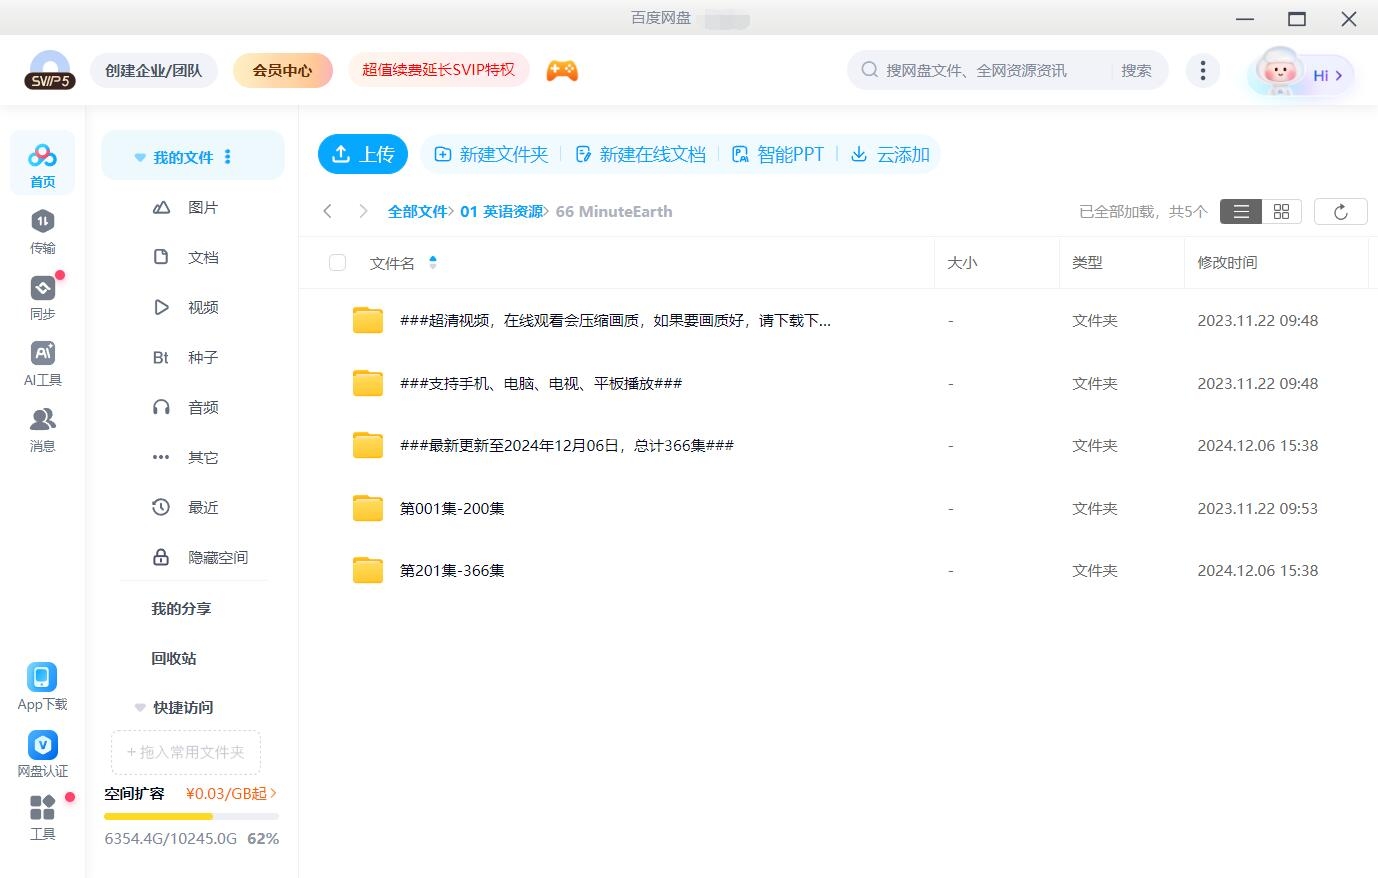Open 会员中心 button
Viewport: 1378px width, 878px height.
pos(282,70)
